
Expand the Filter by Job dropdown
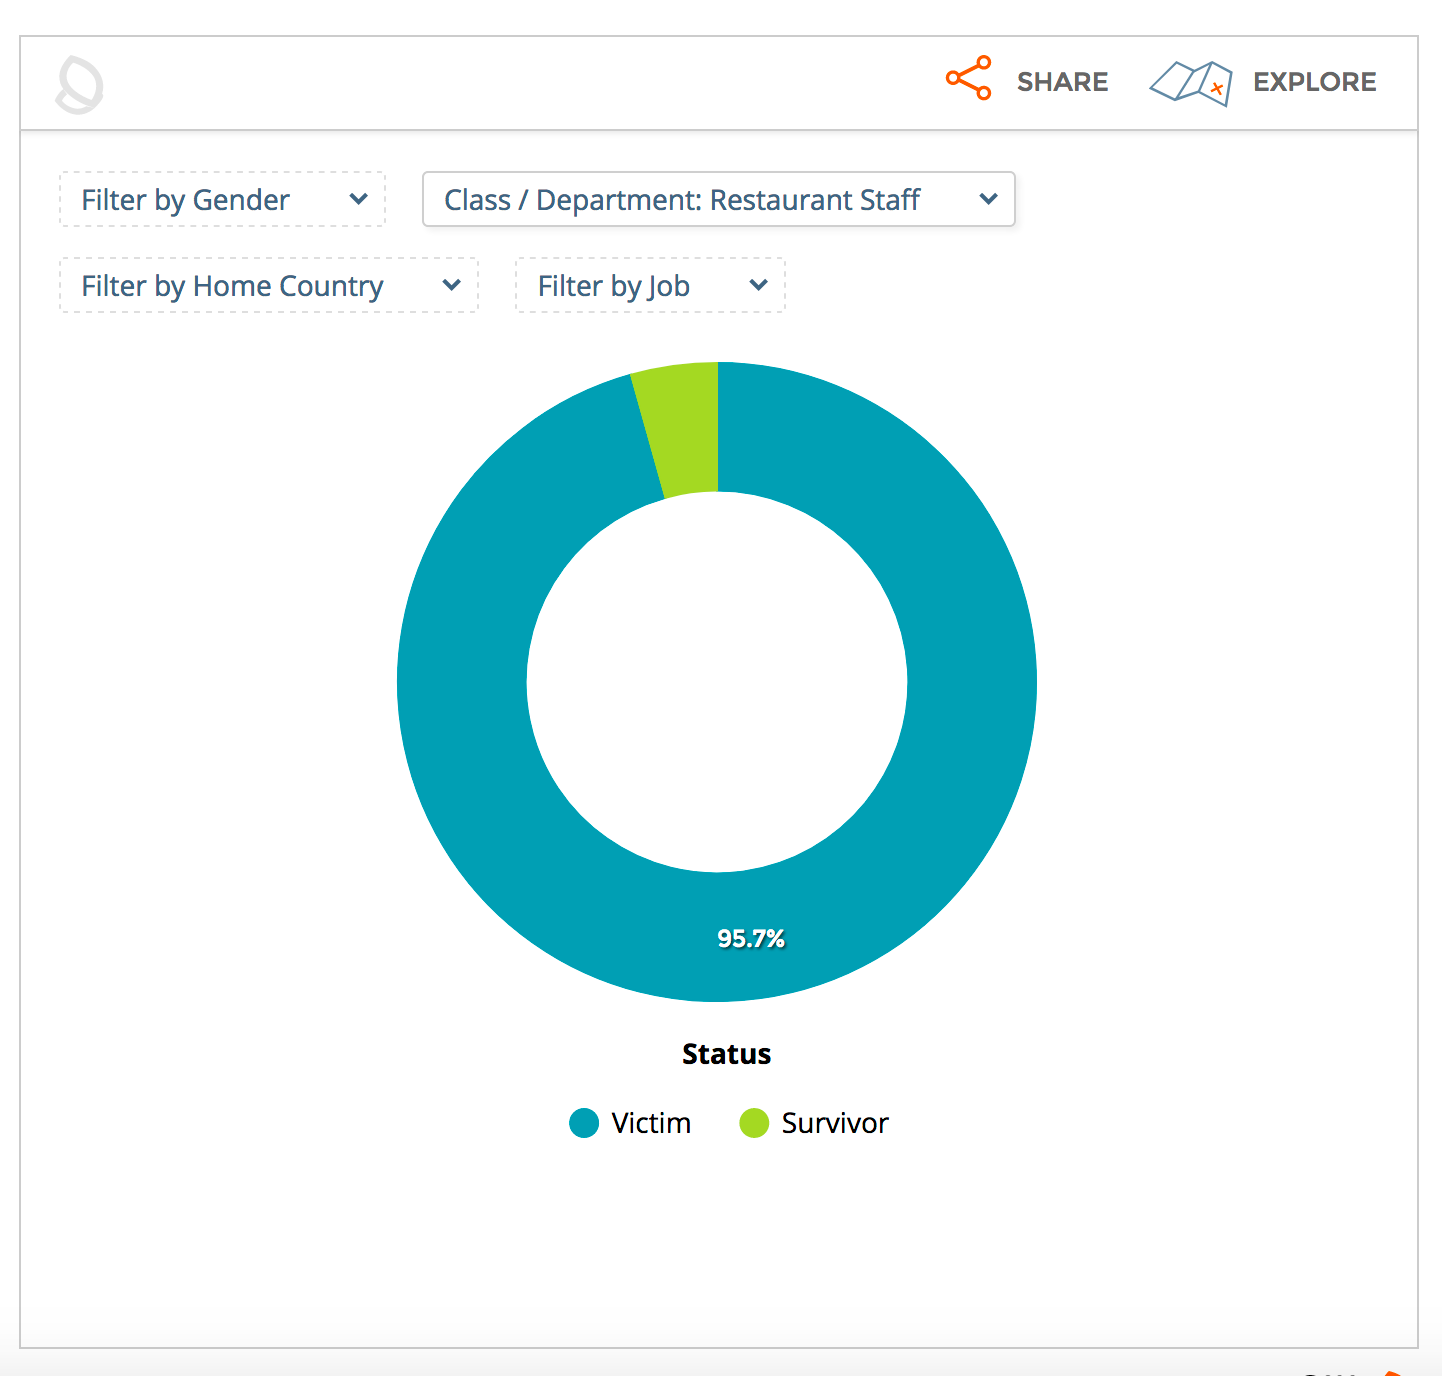click(x=650, y=285)
